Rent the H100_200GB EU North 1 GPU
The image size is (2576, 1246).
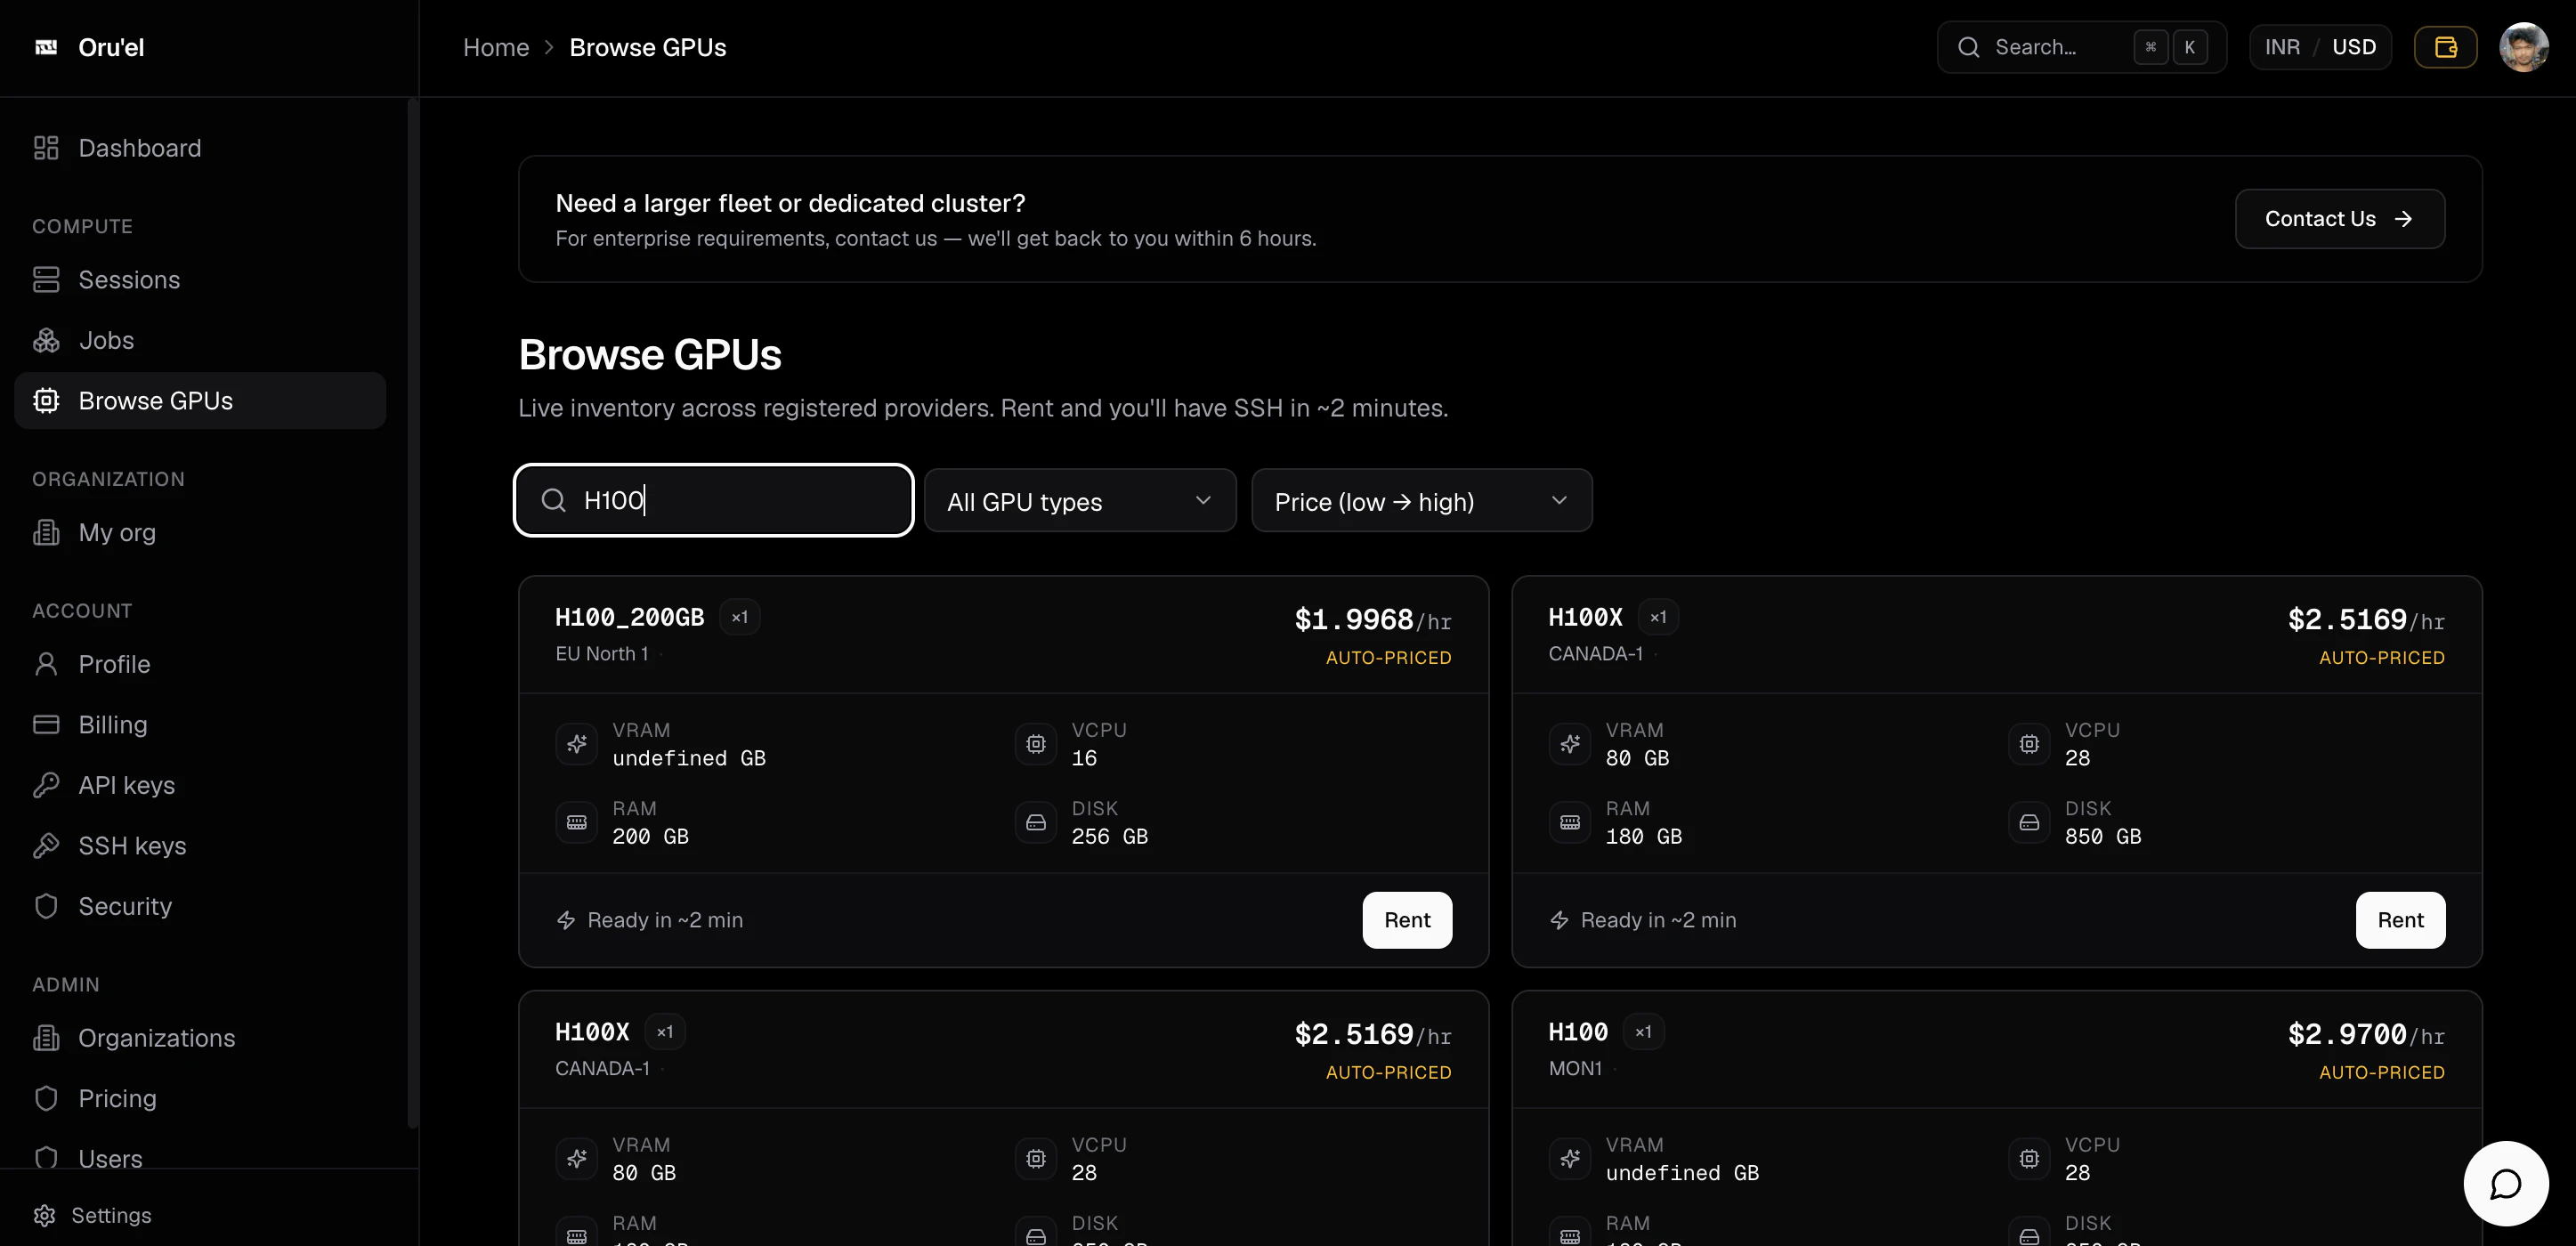[x=1407, y=920]
